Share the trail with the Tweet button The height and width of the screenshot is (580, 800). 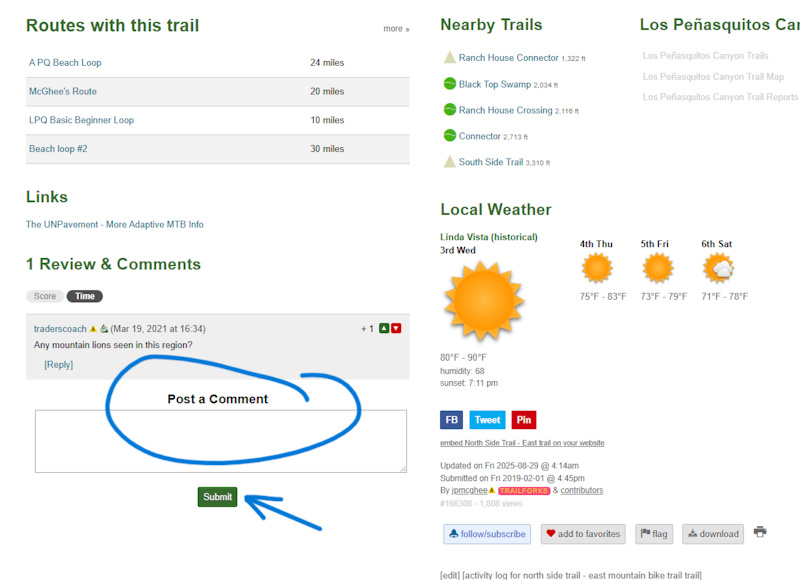click(487, 420)
